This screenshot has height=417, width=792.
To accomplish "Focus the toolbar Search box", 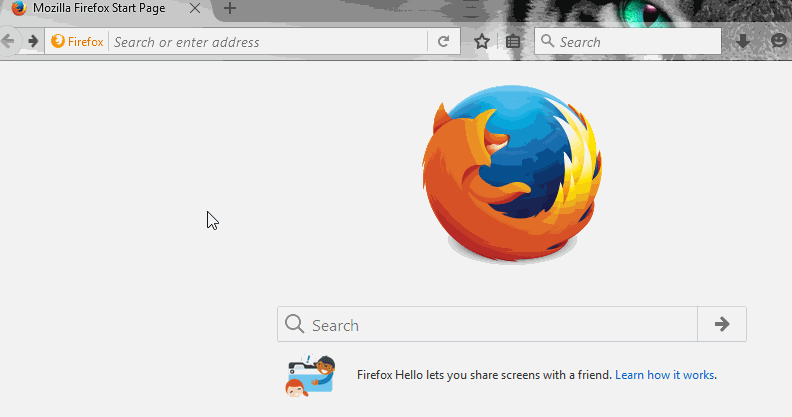I will pos(628,41).
